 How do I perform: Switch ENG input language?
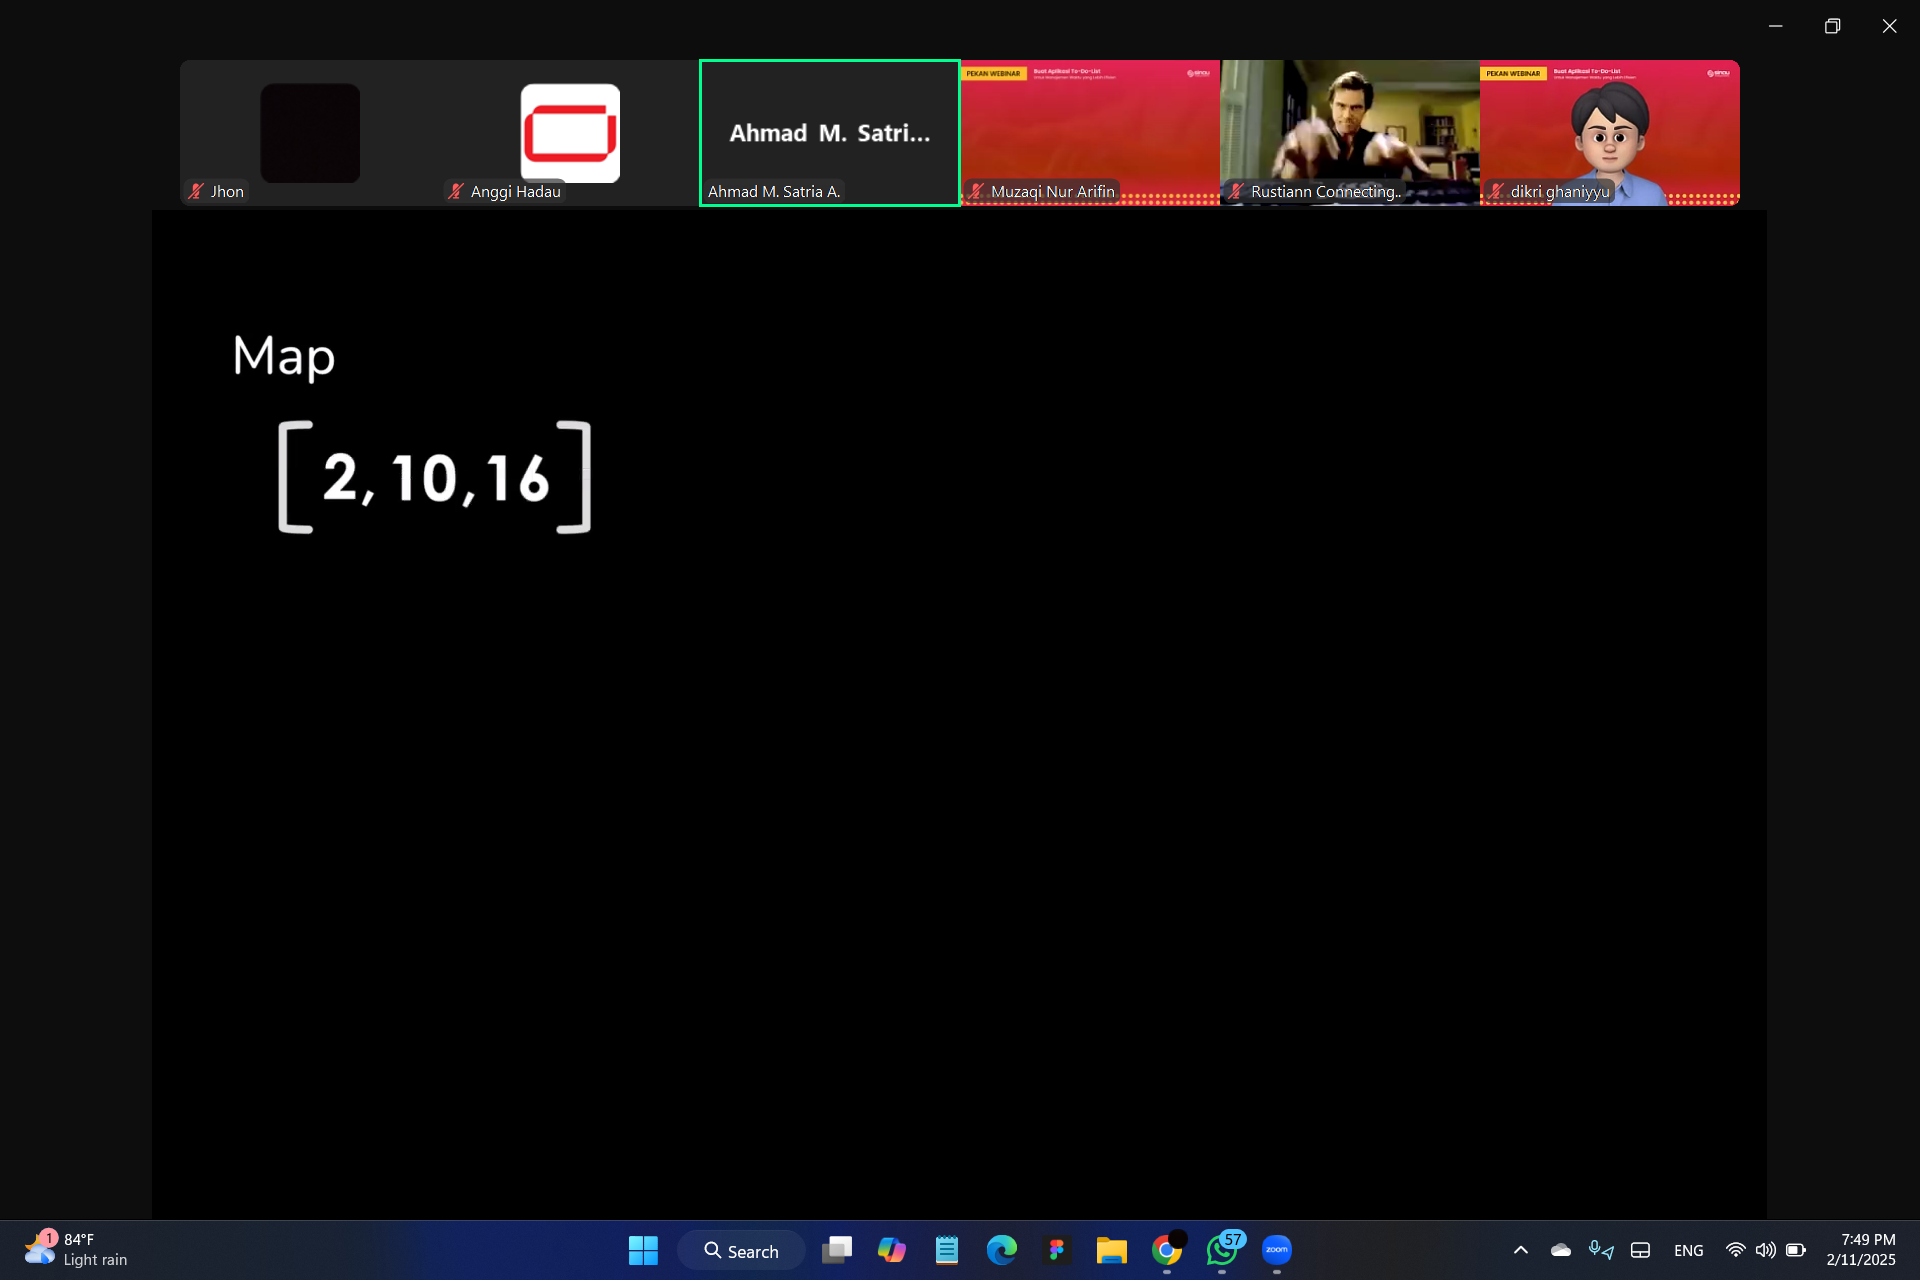click(1689, 1251)
